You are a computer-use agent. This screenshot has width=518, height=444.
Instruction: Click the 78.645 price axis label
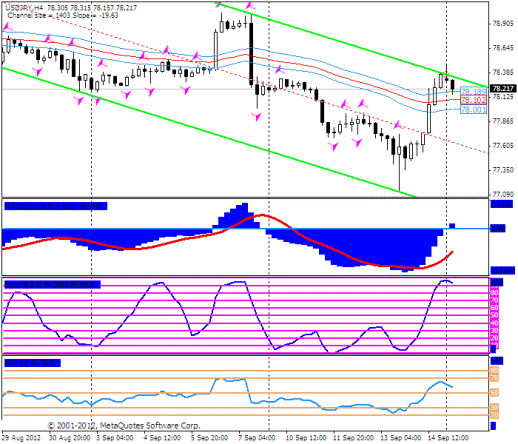[x=503, y=48]
